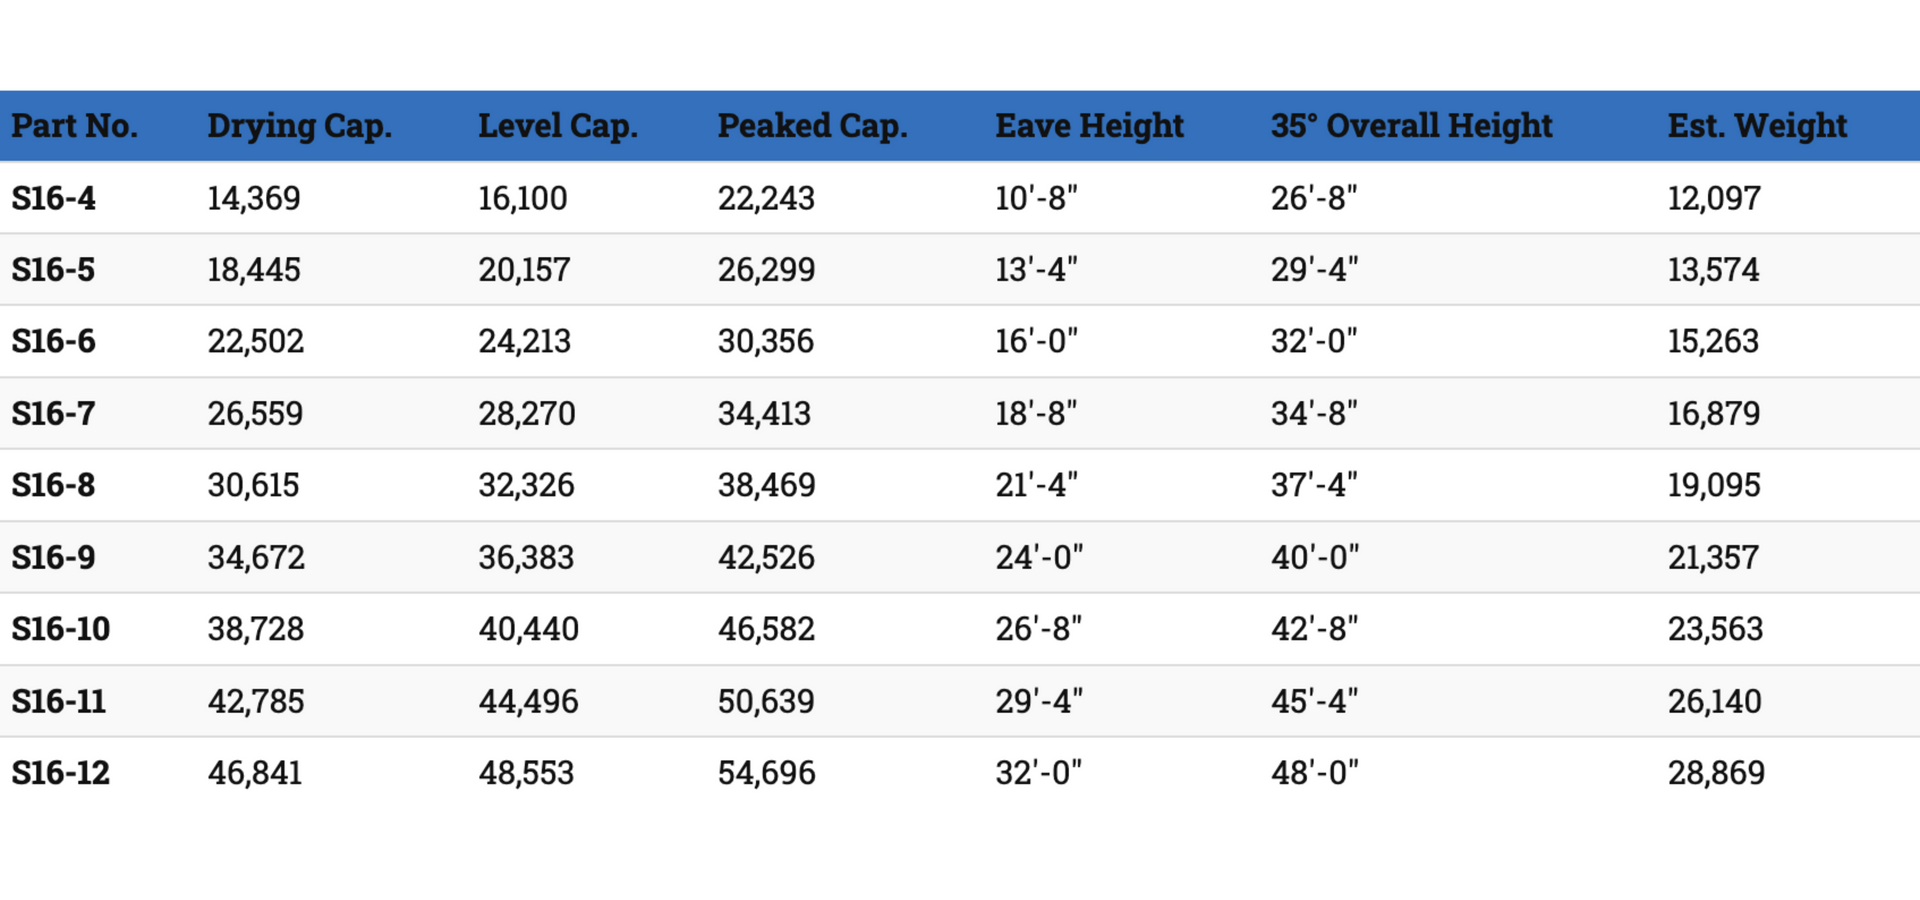Viewport: 1920px width, 900px height.
Task: Select eave height 24'-0" cell
Action: 1039,557
